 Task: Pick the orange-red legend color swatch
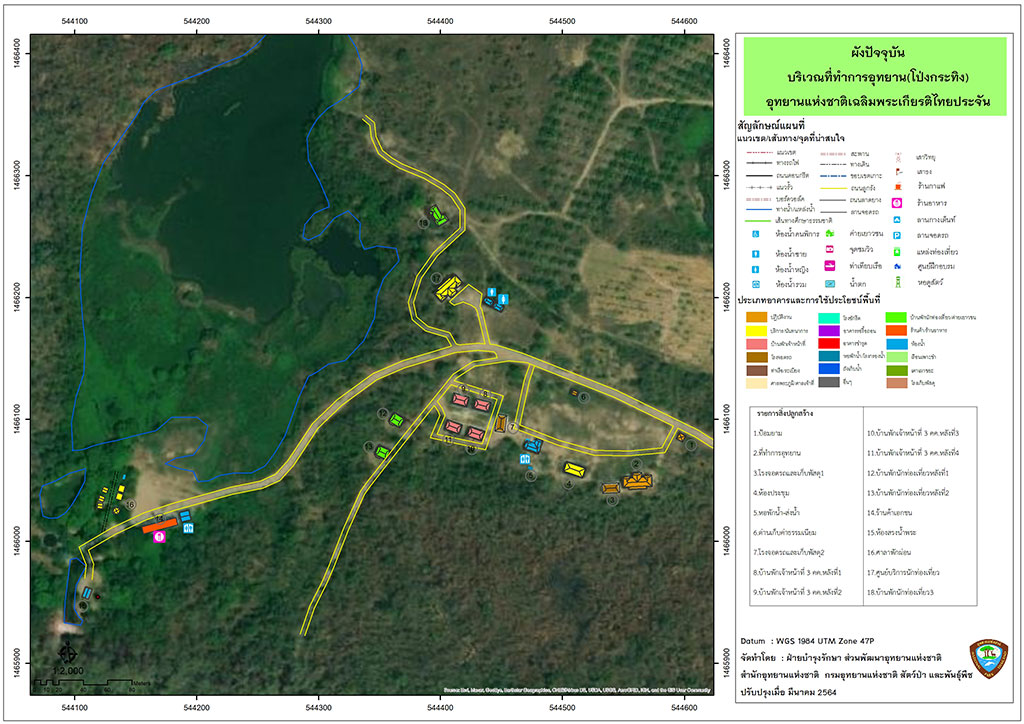897,330
